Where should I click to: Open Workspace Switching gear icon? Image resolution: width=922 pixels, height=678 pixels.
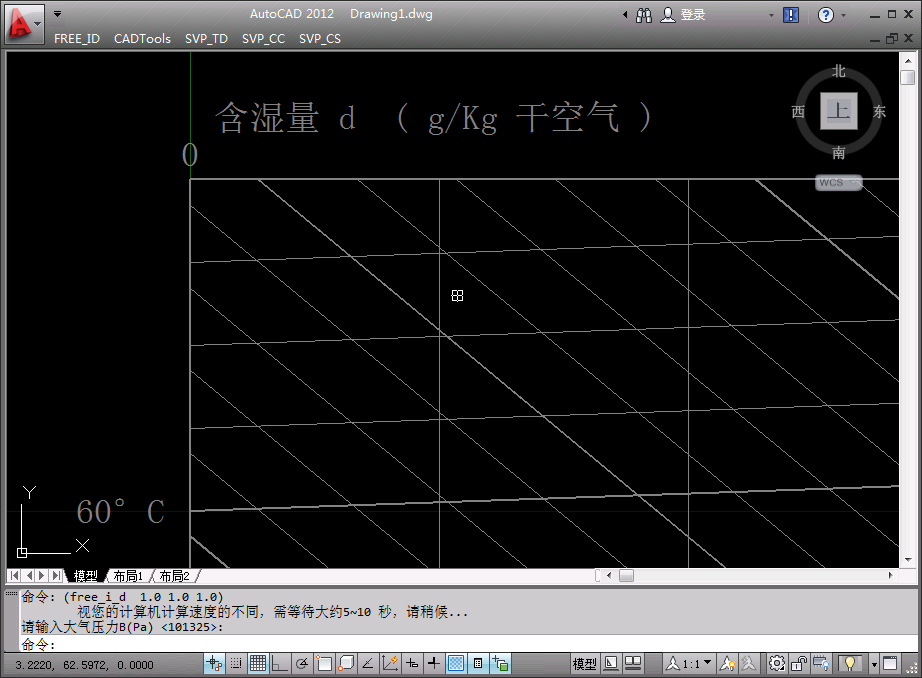coord(777,664)
